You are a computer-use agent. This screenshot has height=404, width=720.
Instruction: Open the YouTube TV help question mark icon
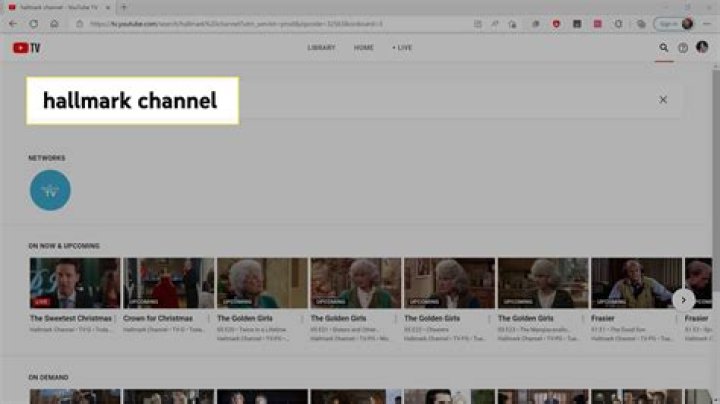(683, 48)
